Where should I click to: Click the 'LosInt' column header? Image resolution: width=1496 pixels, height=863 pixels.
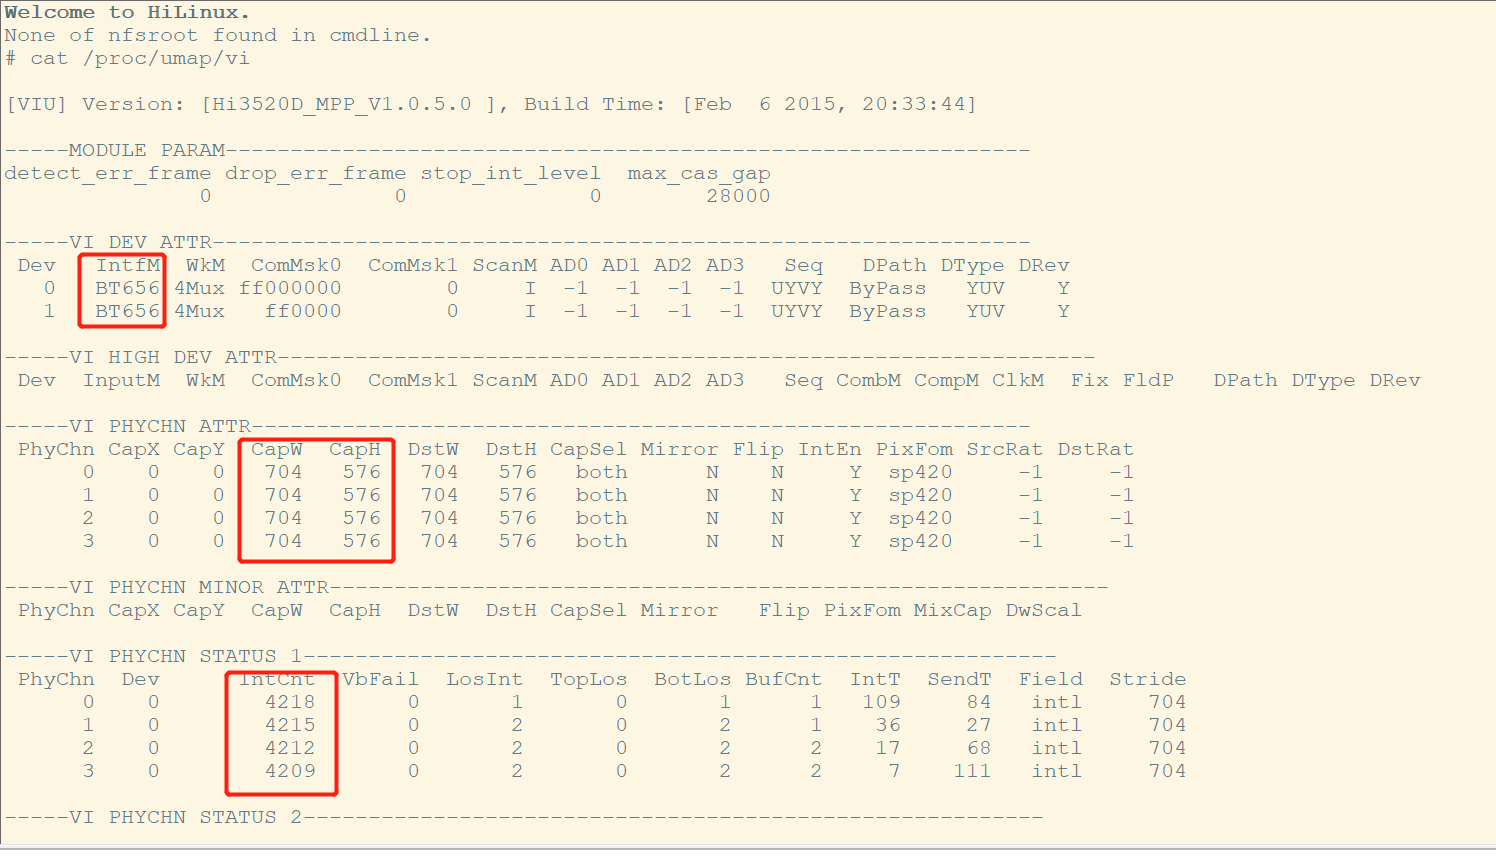(x=485, y=679)
